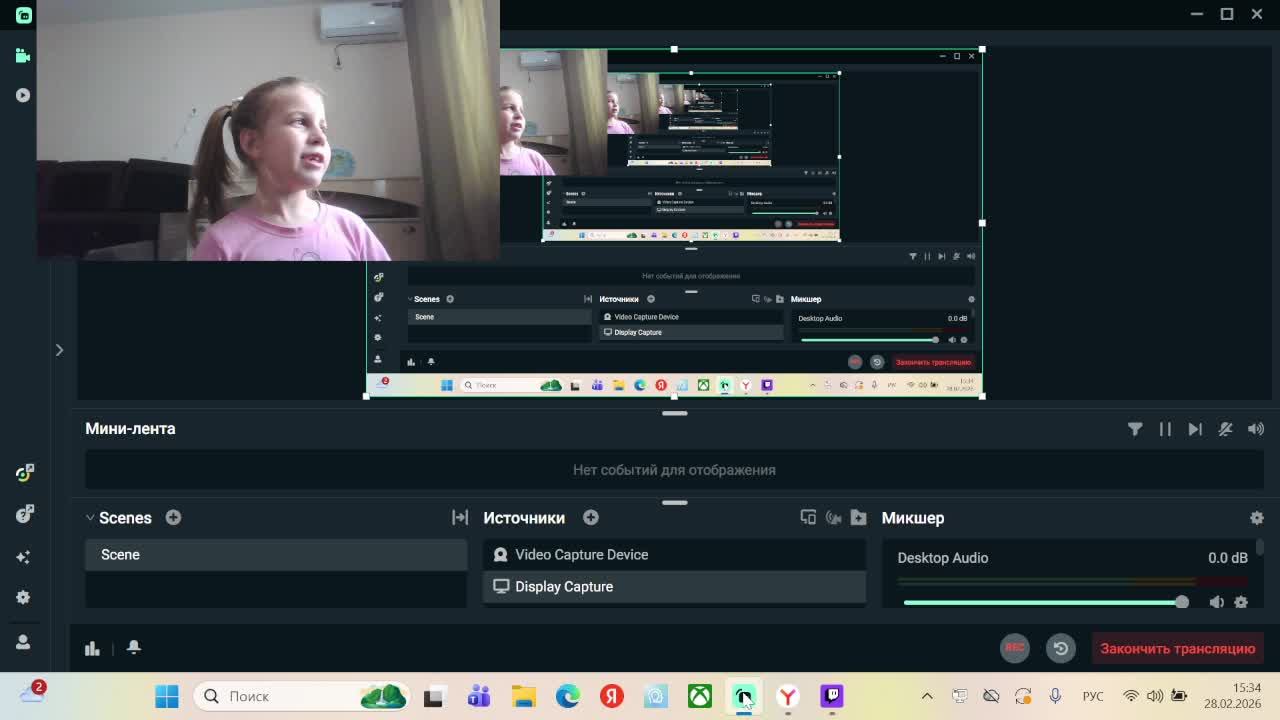
Task: Open Twitch app from taskbar
Action: (x=832, y=696)
